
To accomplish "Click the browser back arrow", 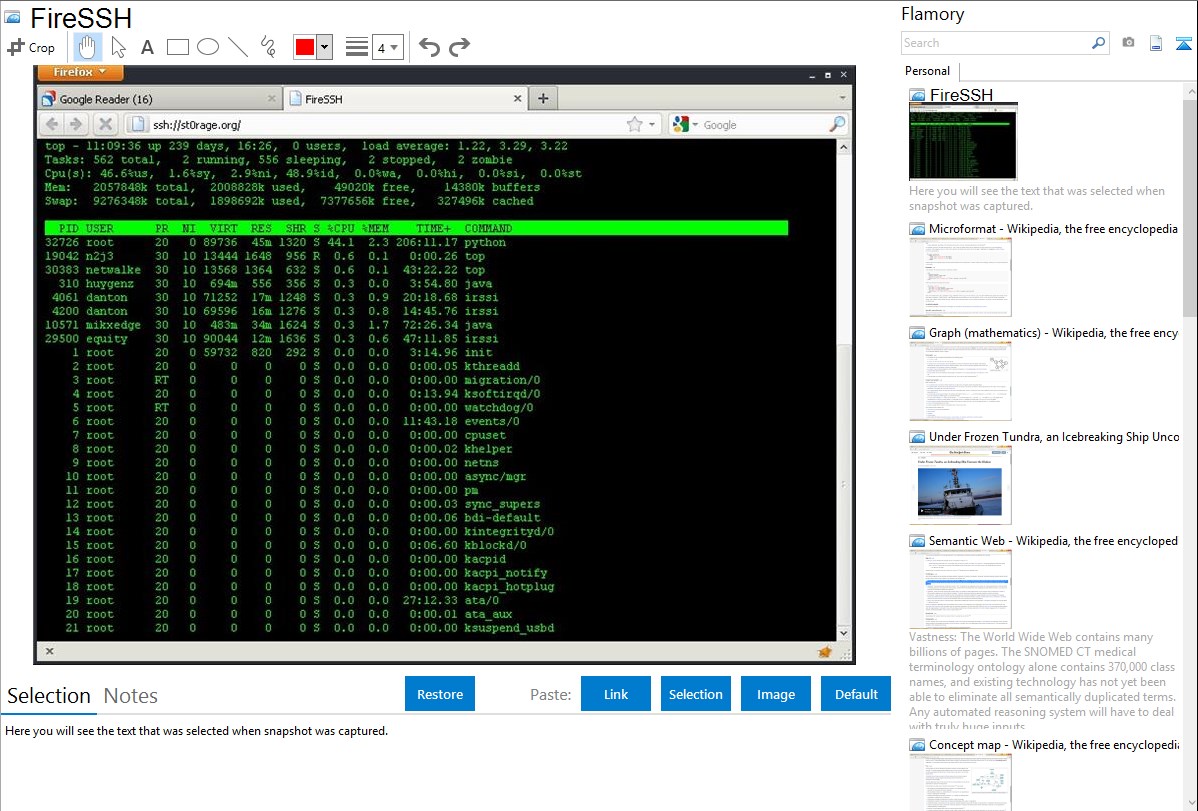I will click(x=52, y=124).
